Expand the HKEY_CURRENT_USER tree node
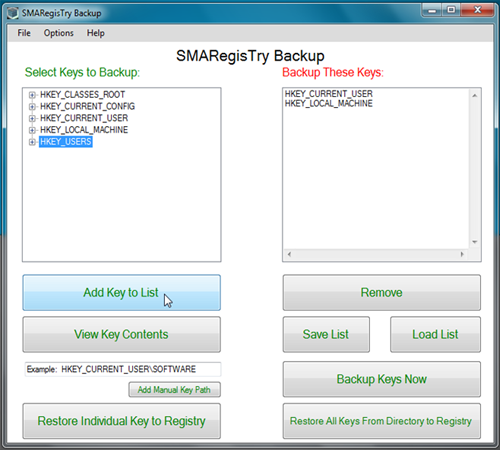This screenshot has height=450, width=500. 32,118
